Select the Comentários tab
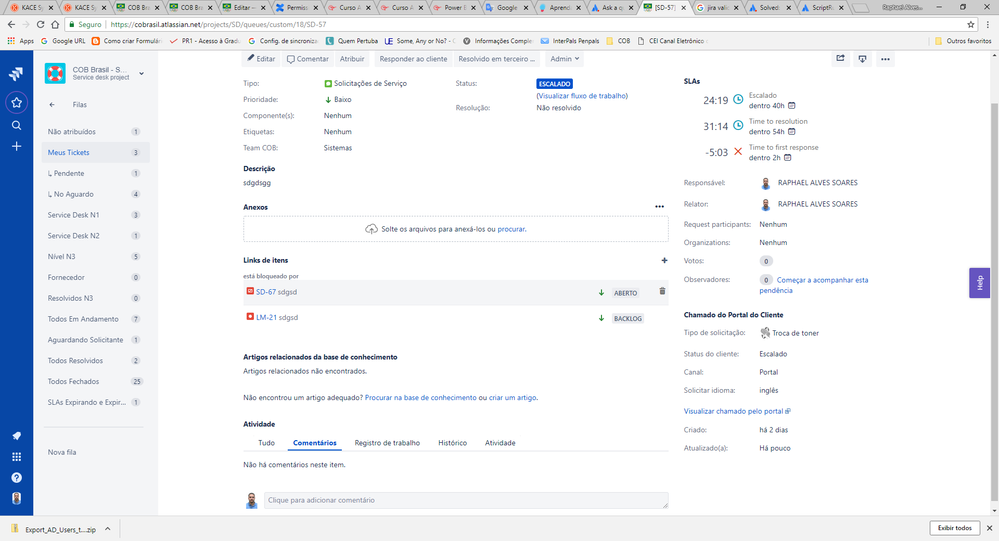Screen dimensions: 999x541 [314, 443]
